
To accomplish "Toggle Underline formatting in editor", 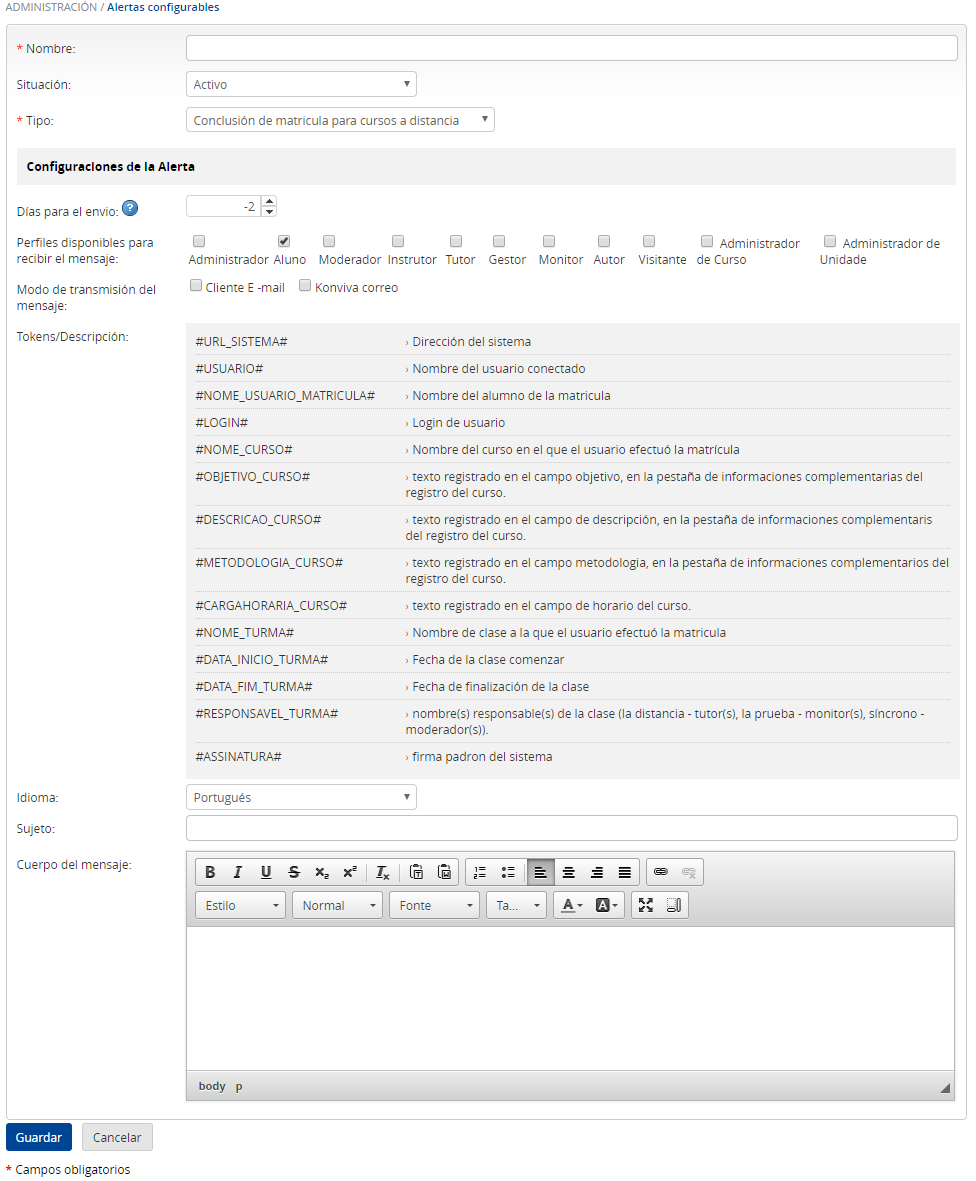I will pos(266,872).
